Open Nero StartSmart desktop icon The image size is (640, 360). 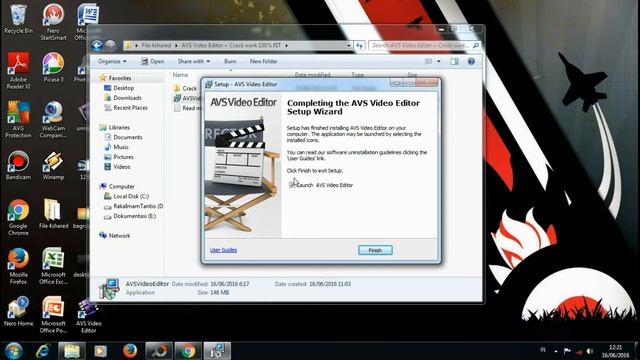tap(53, 22)
